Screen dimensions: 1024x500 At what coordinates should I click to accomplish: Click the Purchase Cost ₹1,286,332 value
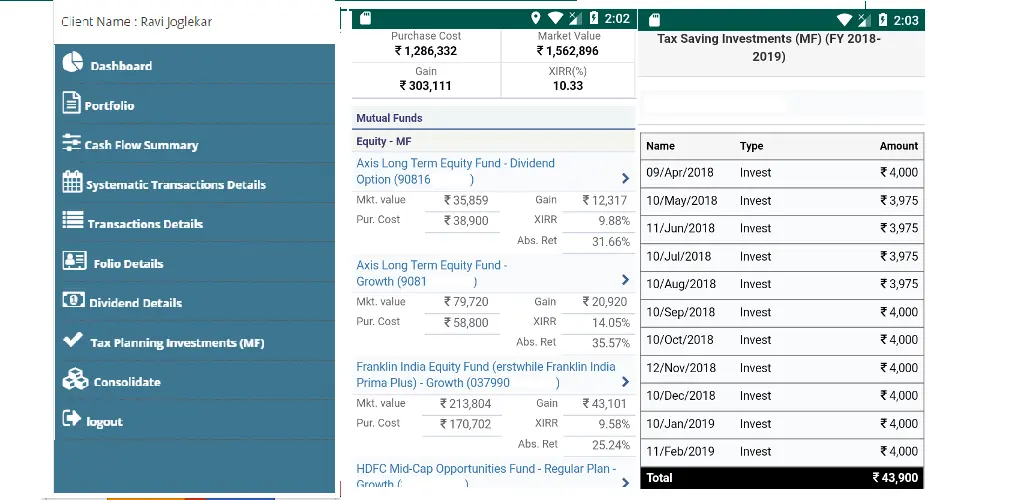pyautogui.click(x=426, y=51)
